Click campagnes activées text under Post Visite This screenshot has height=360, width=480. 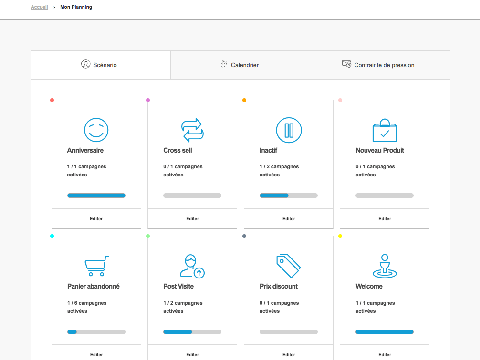[x=183, y=307]
